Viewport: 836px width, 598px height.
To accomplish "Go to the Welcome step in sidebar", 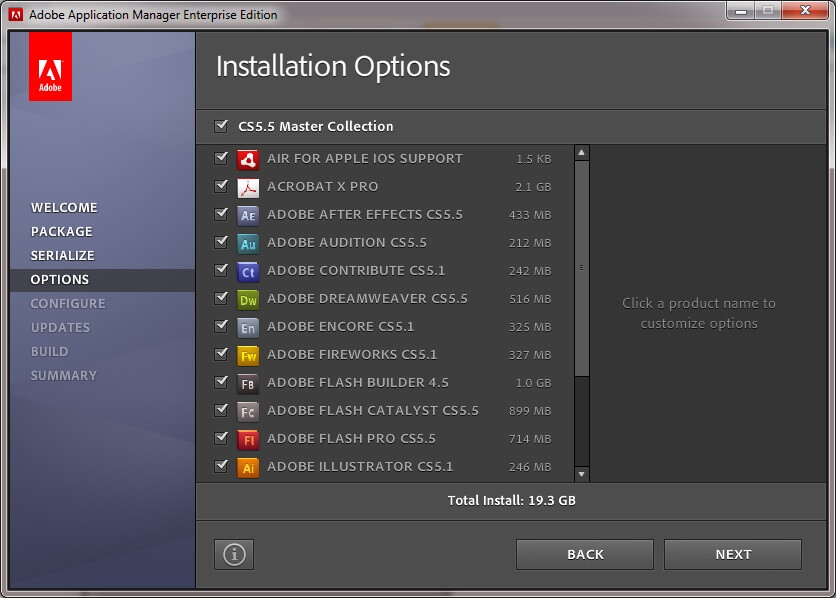I will (64, 208).
